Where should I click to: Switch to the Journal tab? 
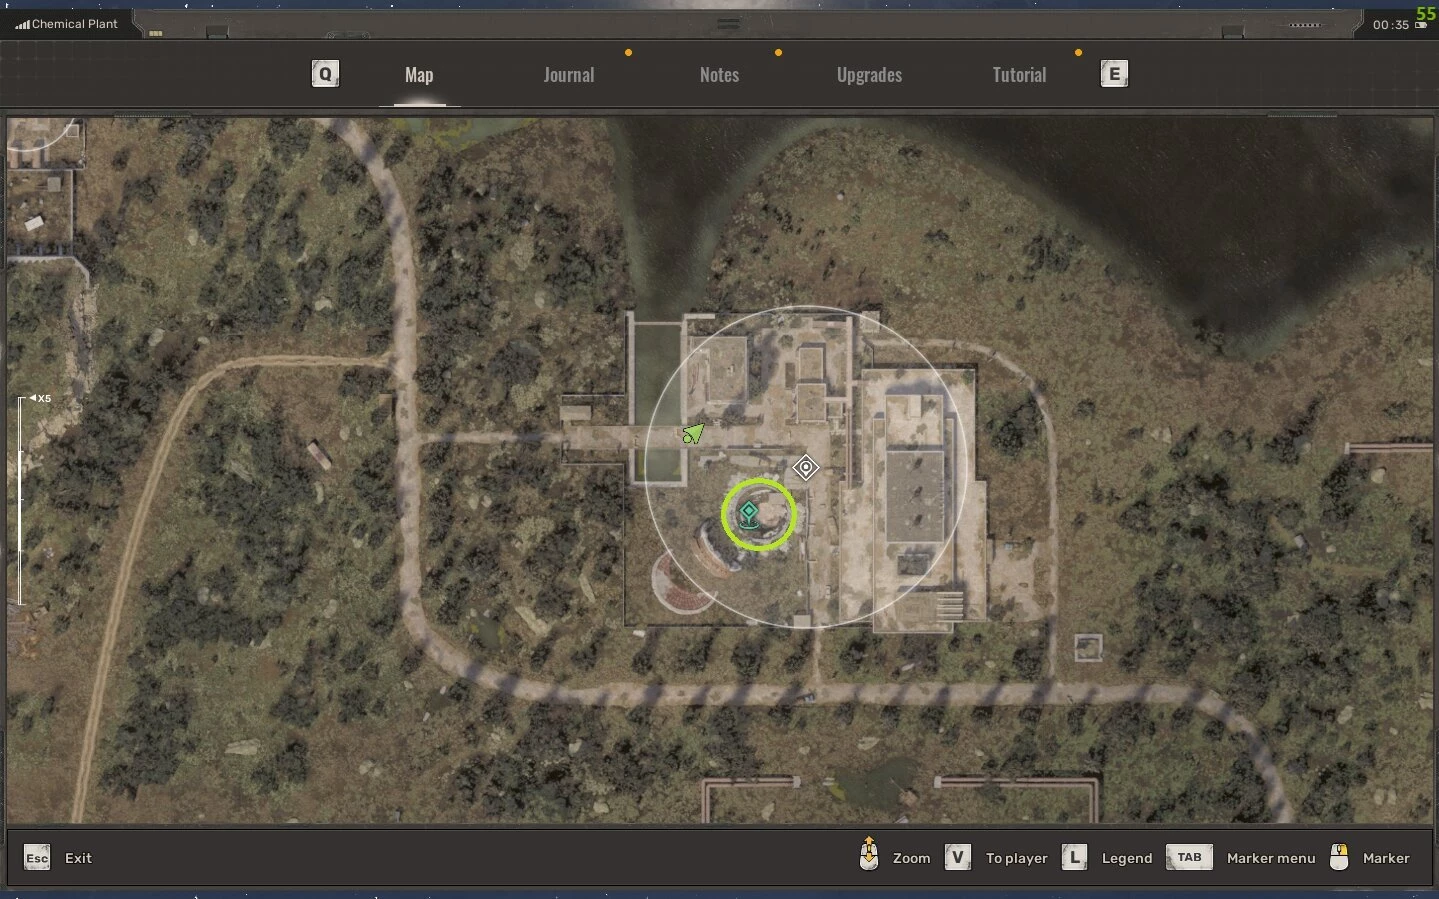point(568,75)
